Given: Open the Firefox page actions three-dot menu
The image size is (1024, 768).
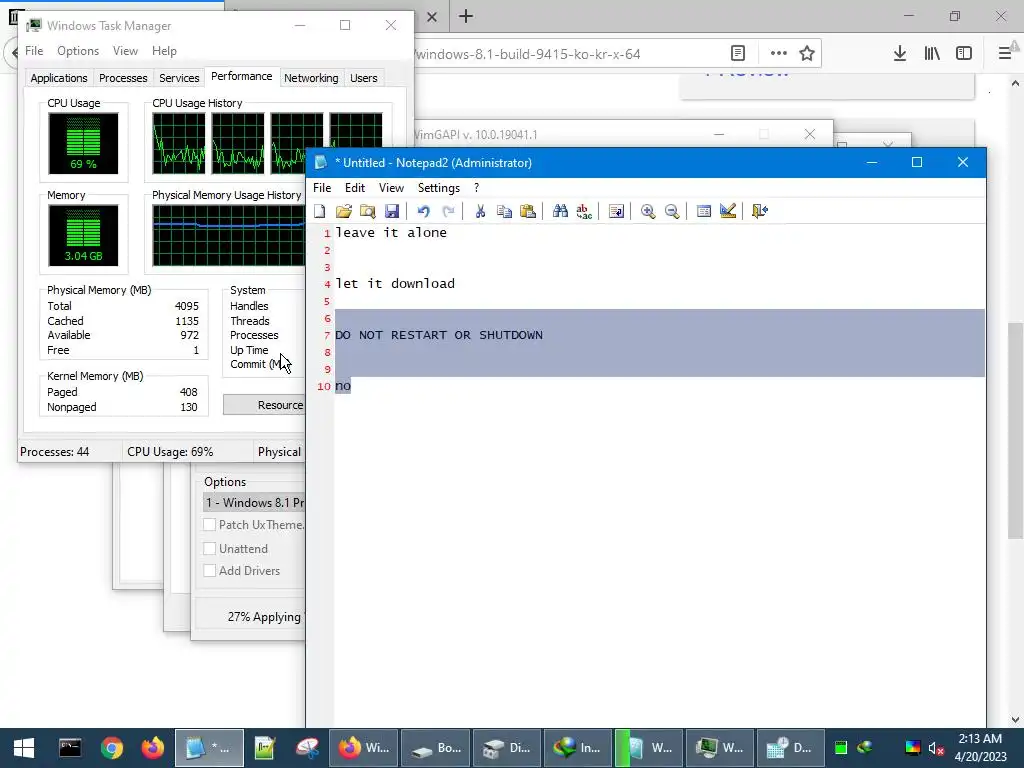Looking at the screenshot, I should (x=778, y=54).
